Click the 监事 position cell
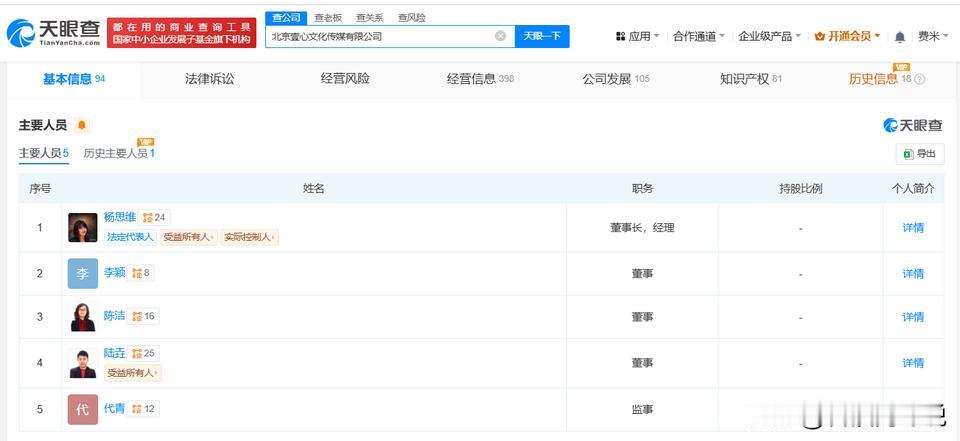Screen dimensions: 960x441 tap(642, 409)
